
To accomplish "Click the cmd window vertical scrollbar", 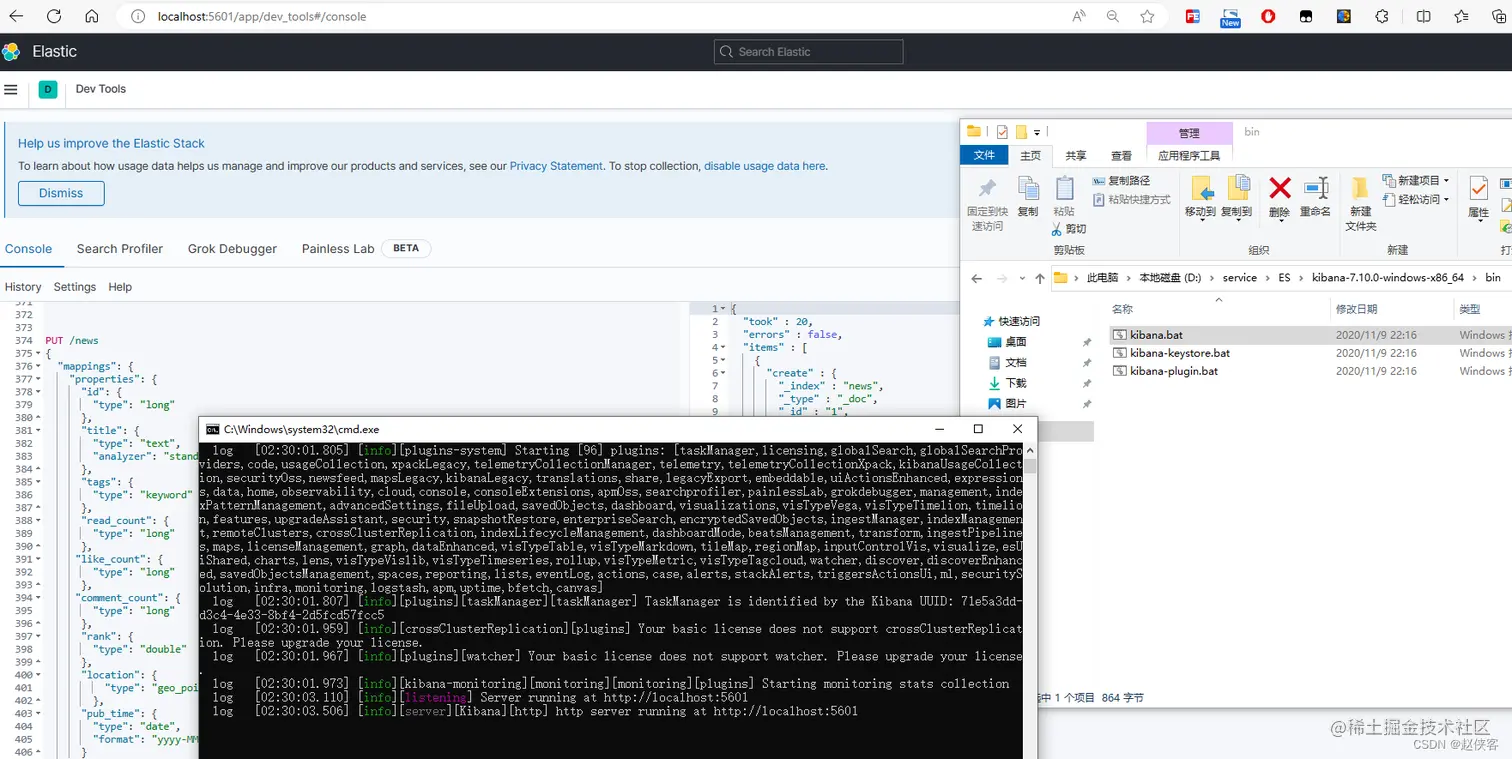I will [x=1030, y=600].
